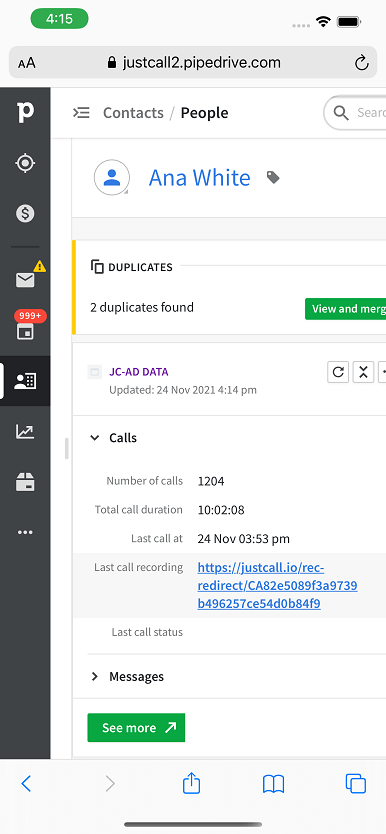Open Leads target icon in sidebar
Screen dimensions: 386x834
(25, 163)
